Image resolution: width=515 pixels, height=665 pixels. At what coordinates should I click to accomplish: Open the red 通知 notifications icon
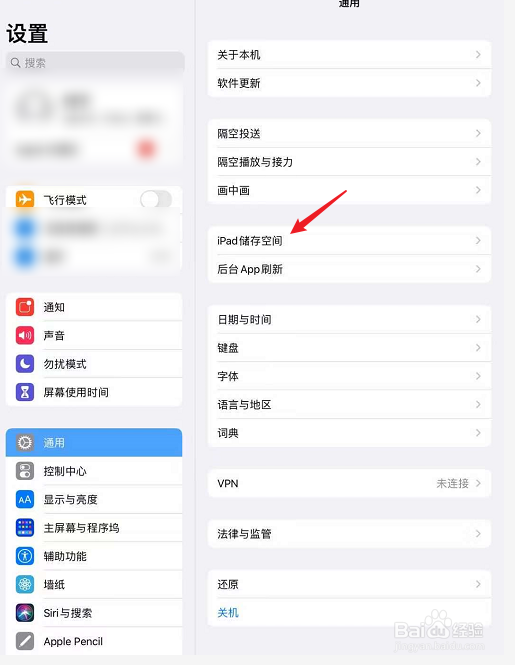click(x=25, y=307)
